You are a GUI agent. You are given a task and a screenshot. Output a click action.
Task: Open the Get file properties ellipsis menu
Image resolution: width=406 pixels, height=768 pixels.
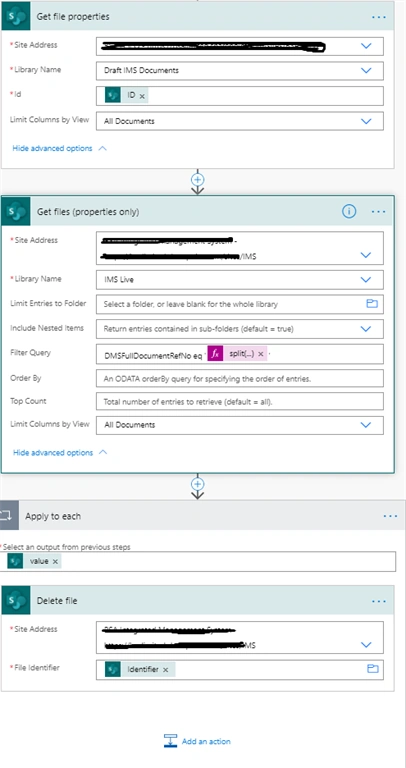pos(379,17)
